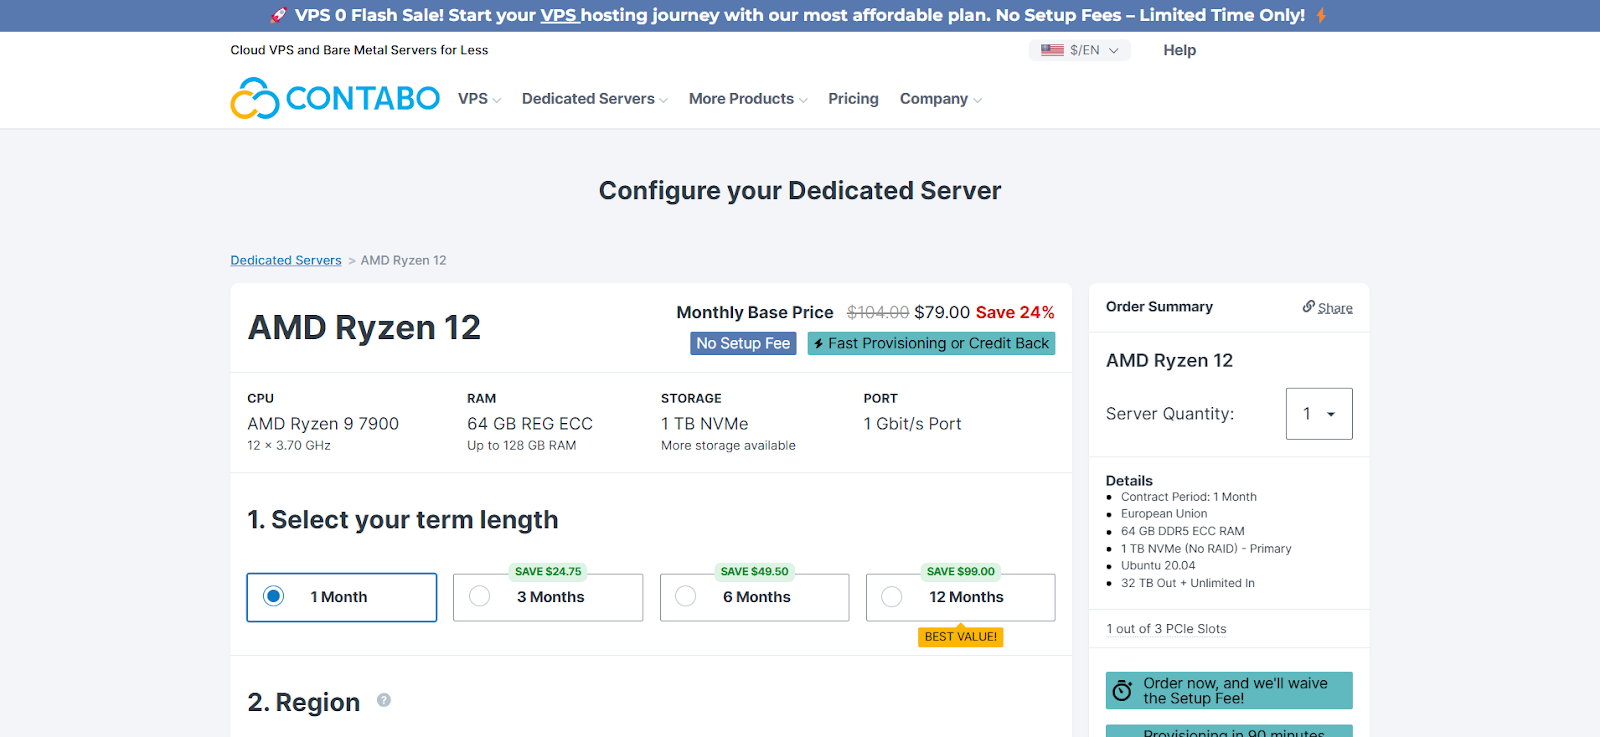
Task: Click the rocket icon in the sale banner
Action: 279,15
